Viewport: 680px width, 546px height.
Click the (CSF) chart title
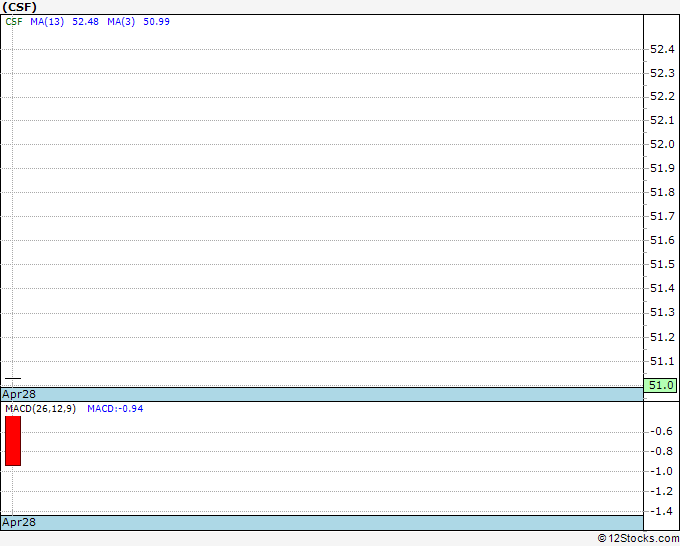[20, 7]
